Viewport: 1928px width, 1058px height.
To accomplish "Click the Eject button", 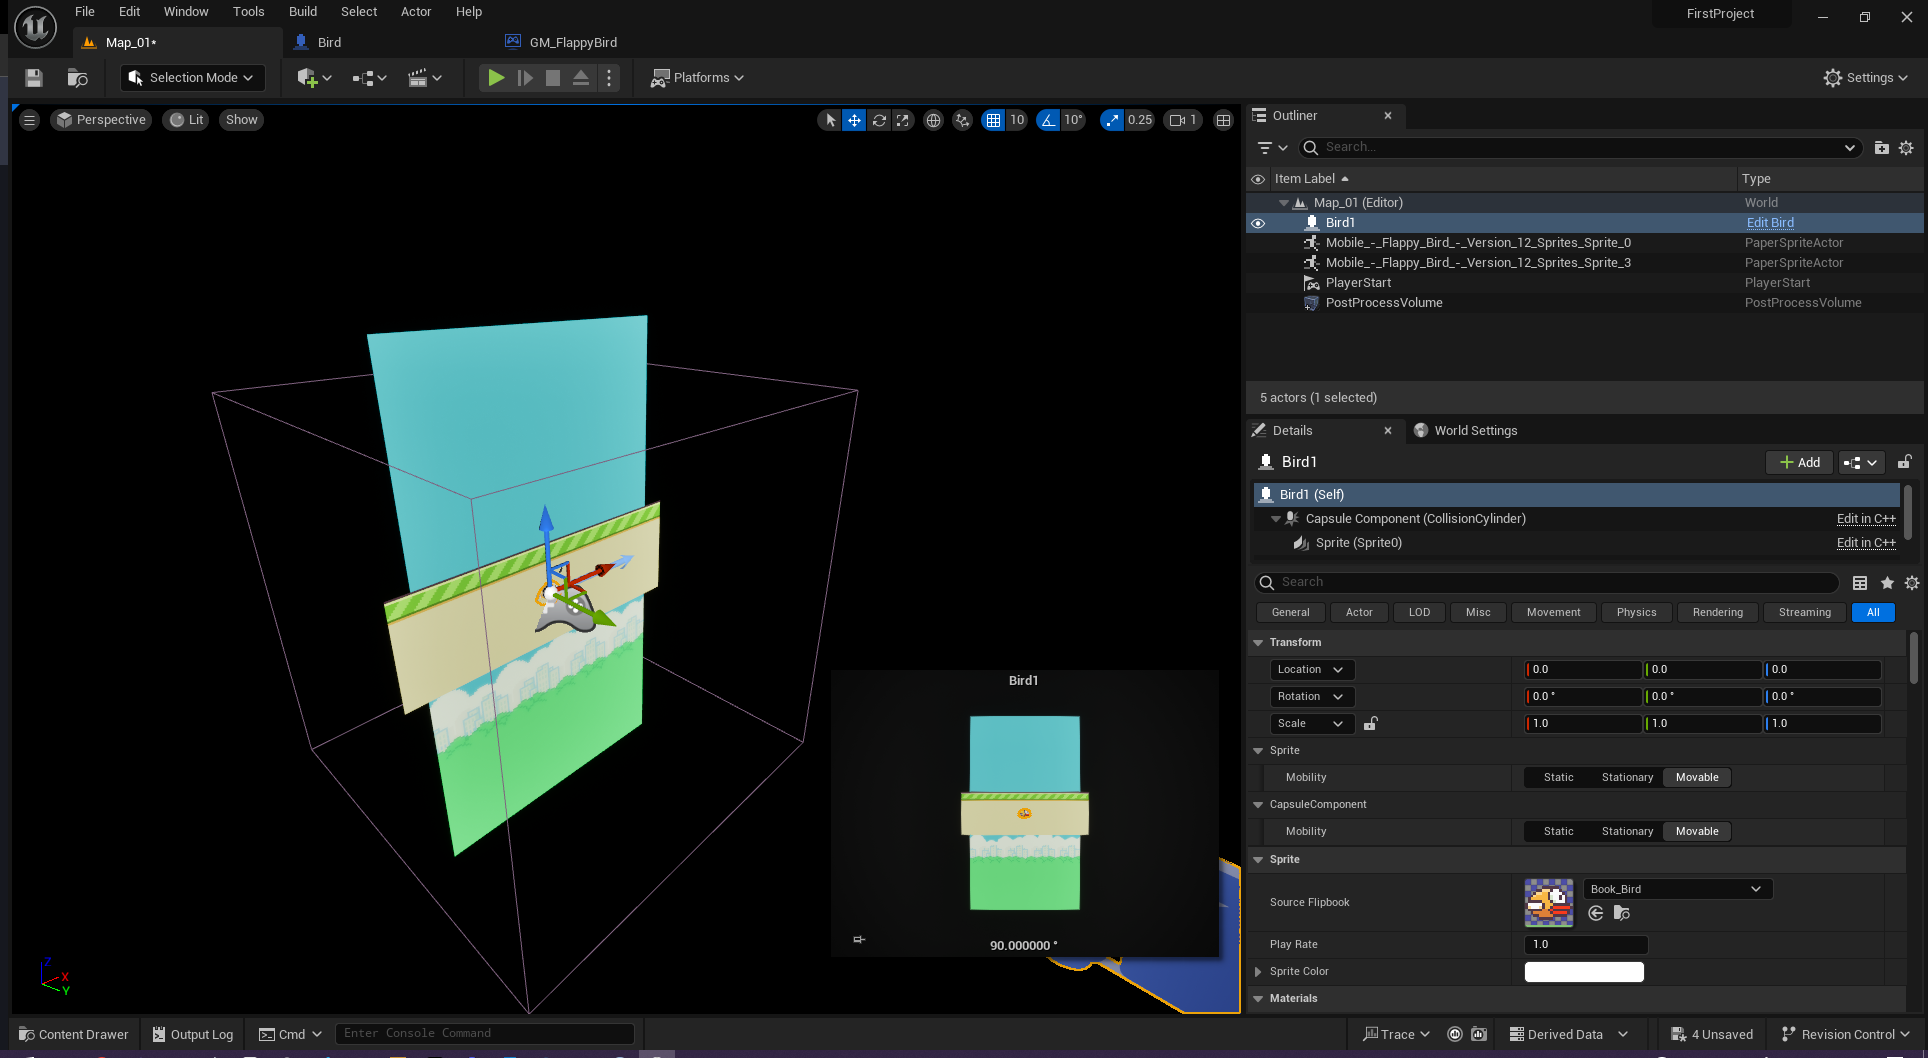I will [581, 78].
